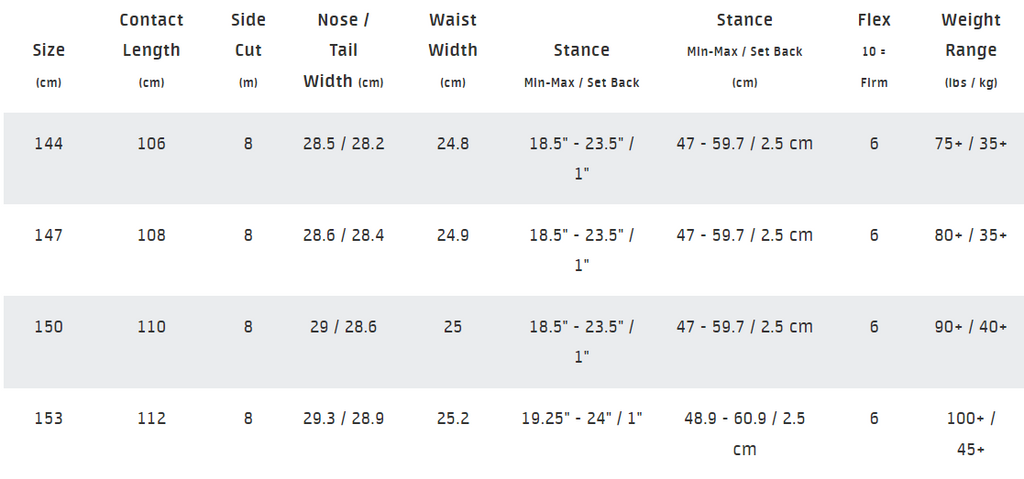Select the 144 size cell
This screenshot has height=479, width=1024.
tap(49, 144)
